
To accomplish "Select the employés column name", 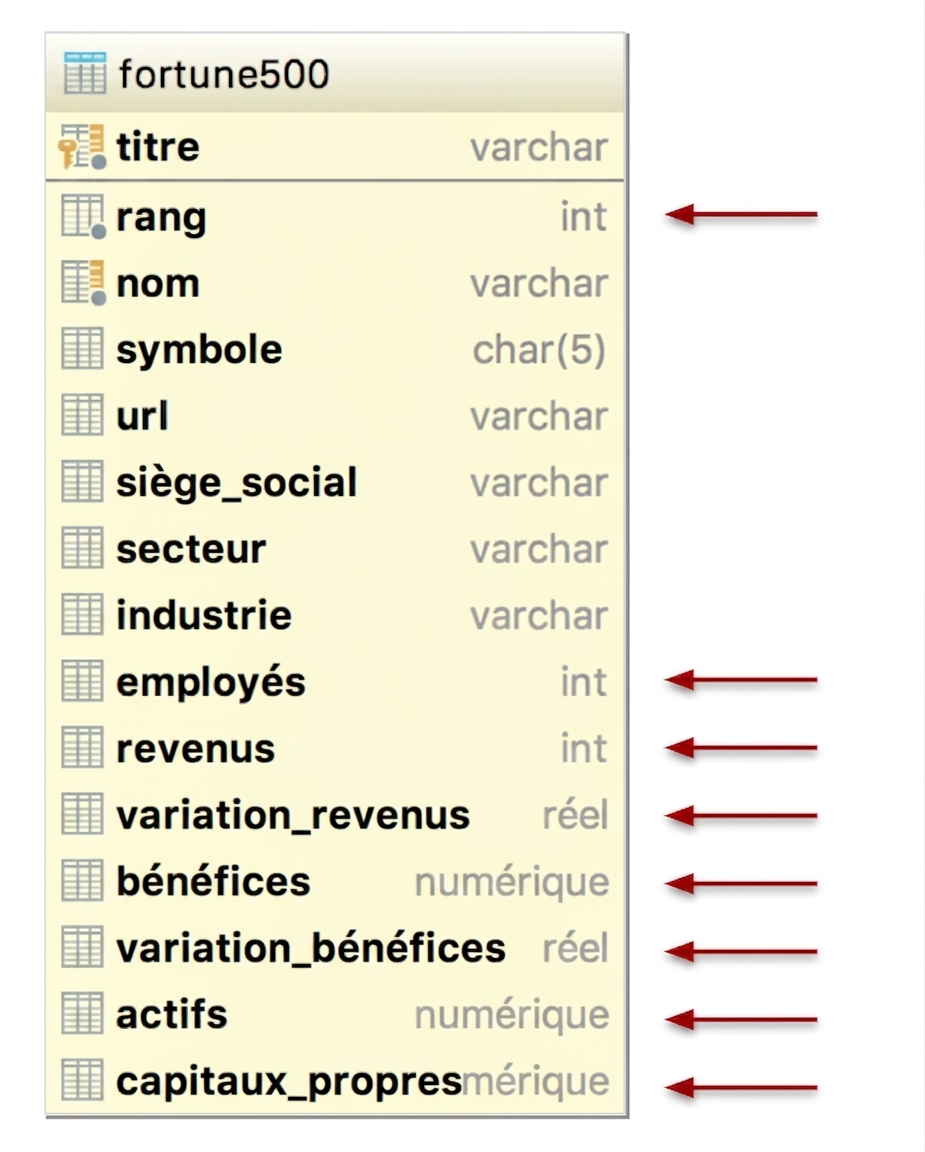I will pyautogui.click(x=211, y=683).
